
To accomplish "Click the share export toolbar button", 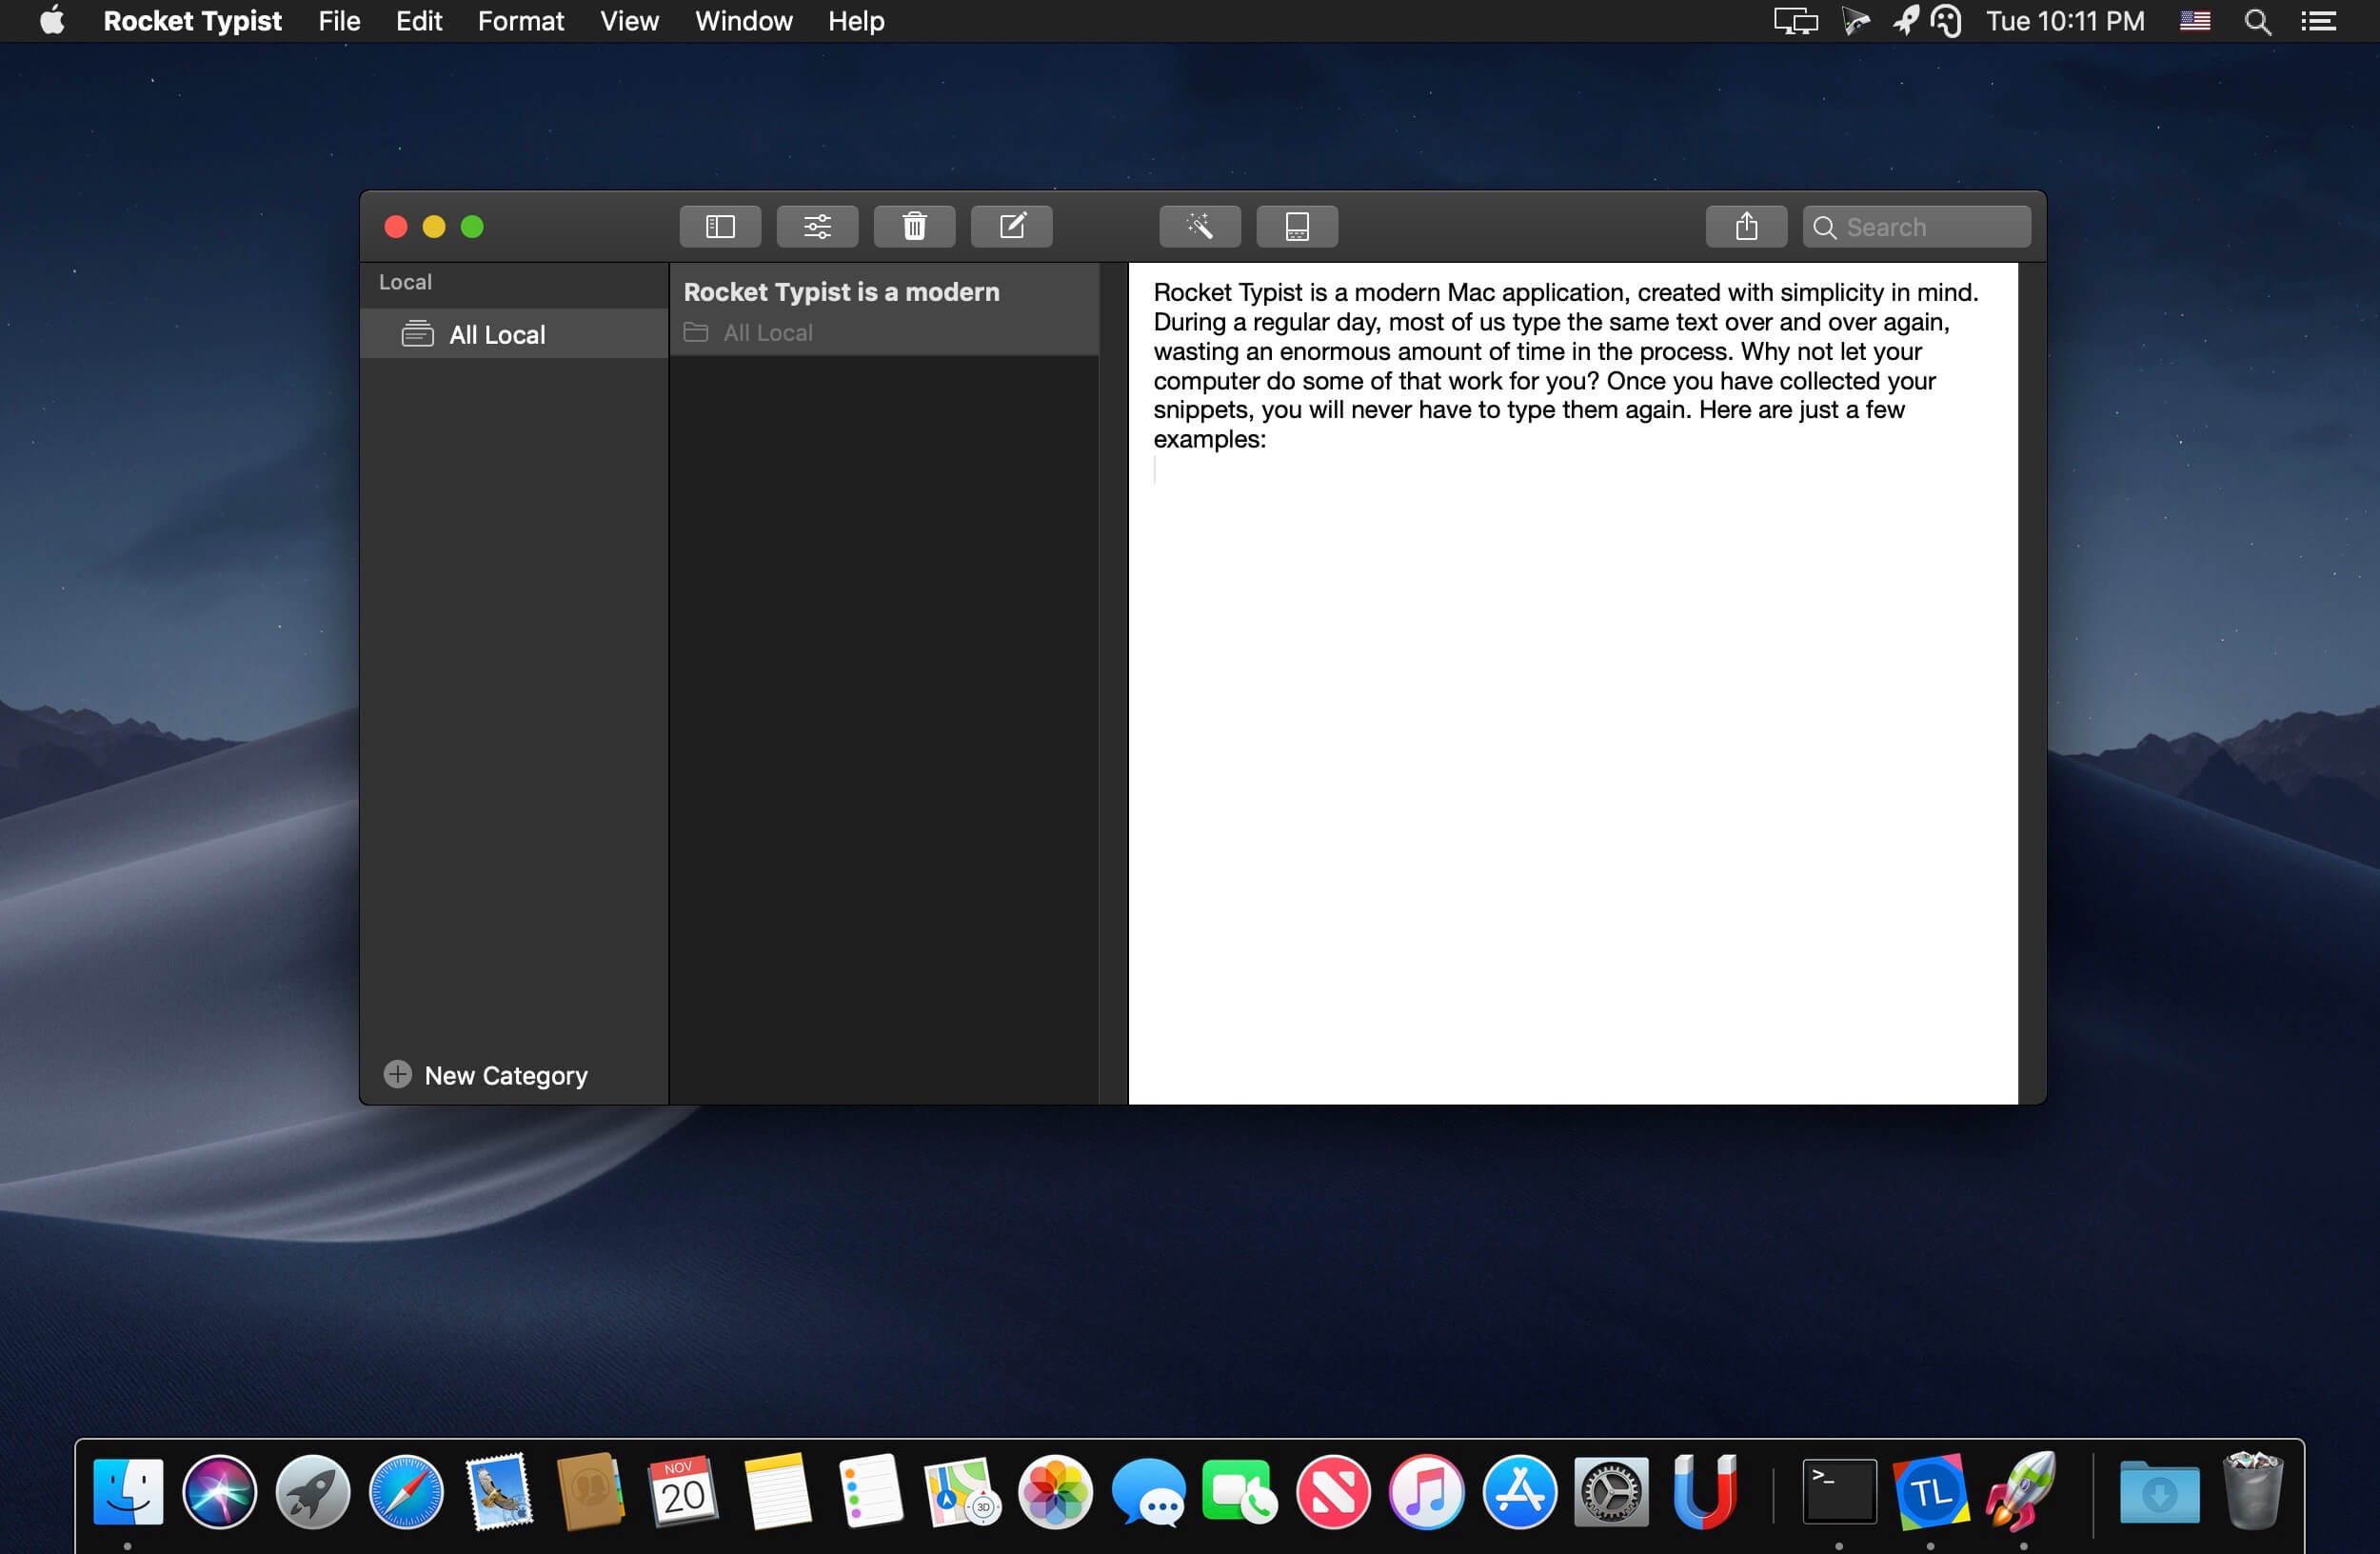I will pyautogui.click(x=1746, y=227).
